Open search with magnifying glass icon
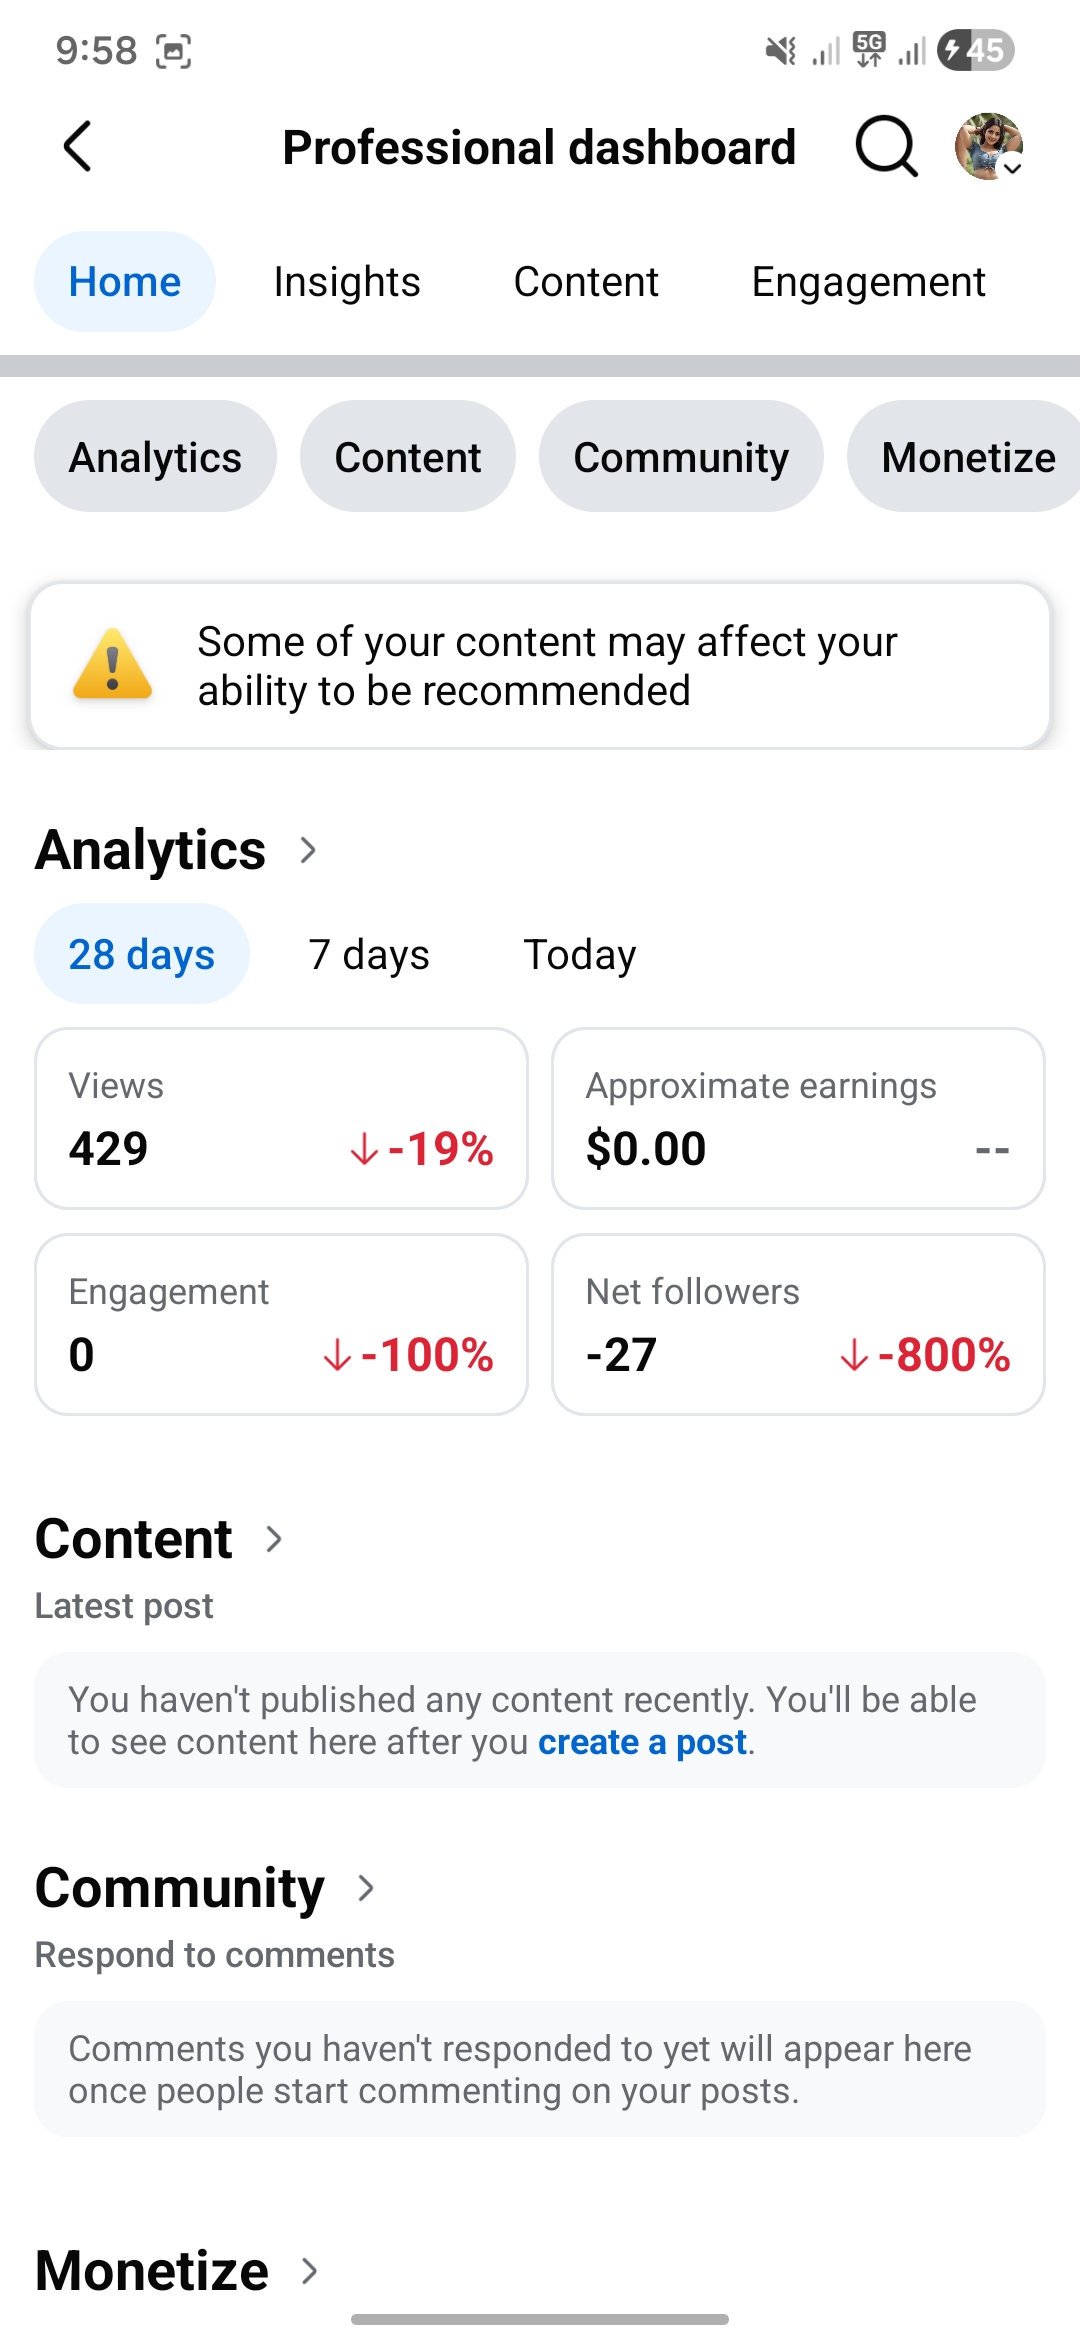 tap(886, 147)
